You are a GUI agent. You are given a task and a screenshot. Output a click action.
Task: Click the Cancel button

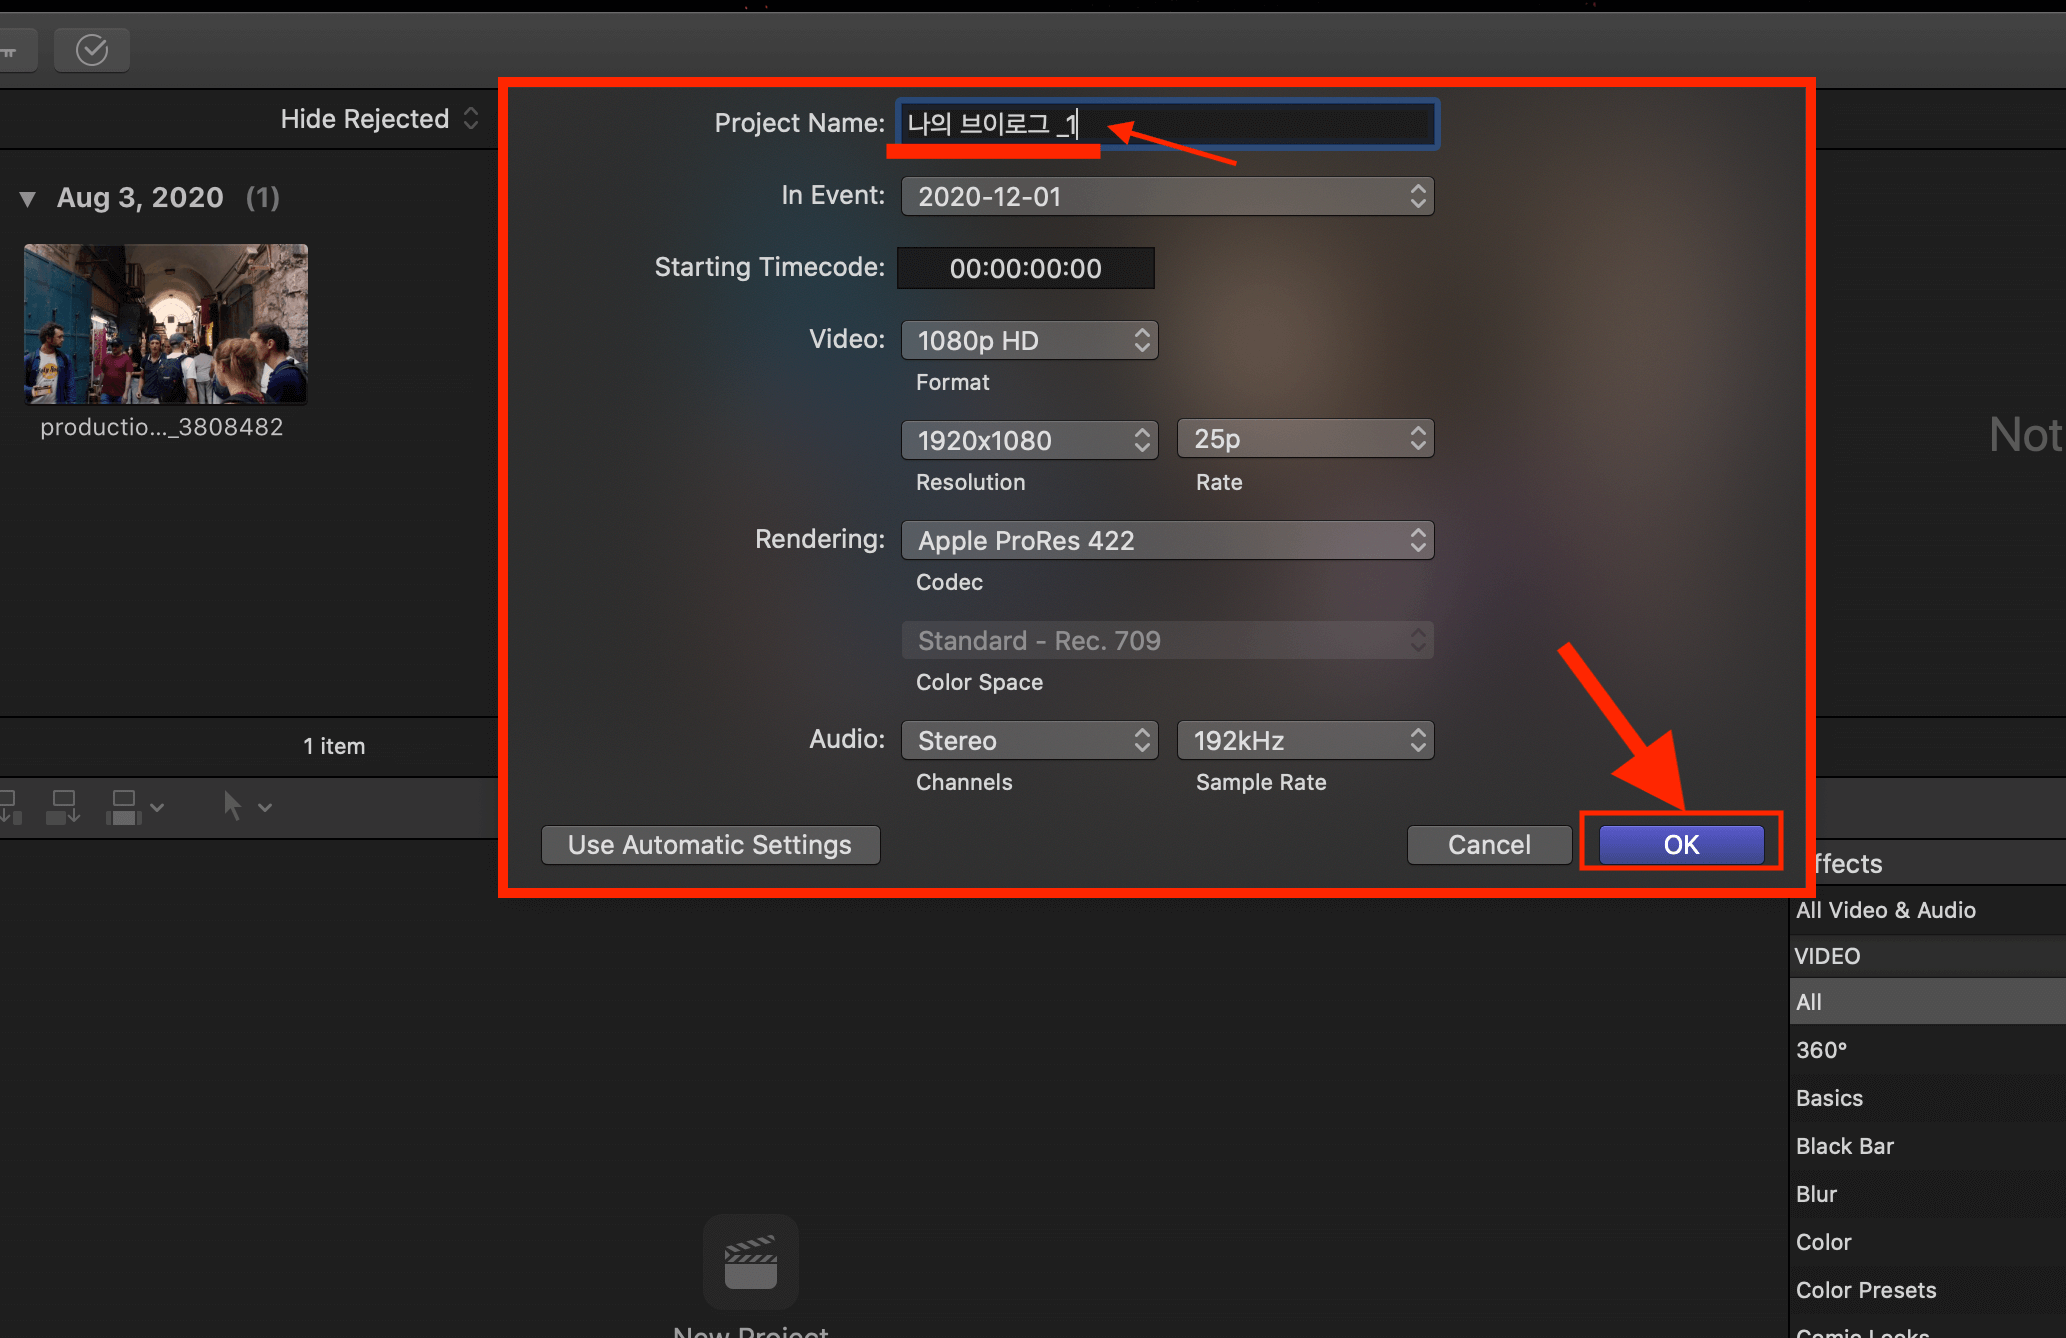pyautogui.click(x=1488, y=845)
